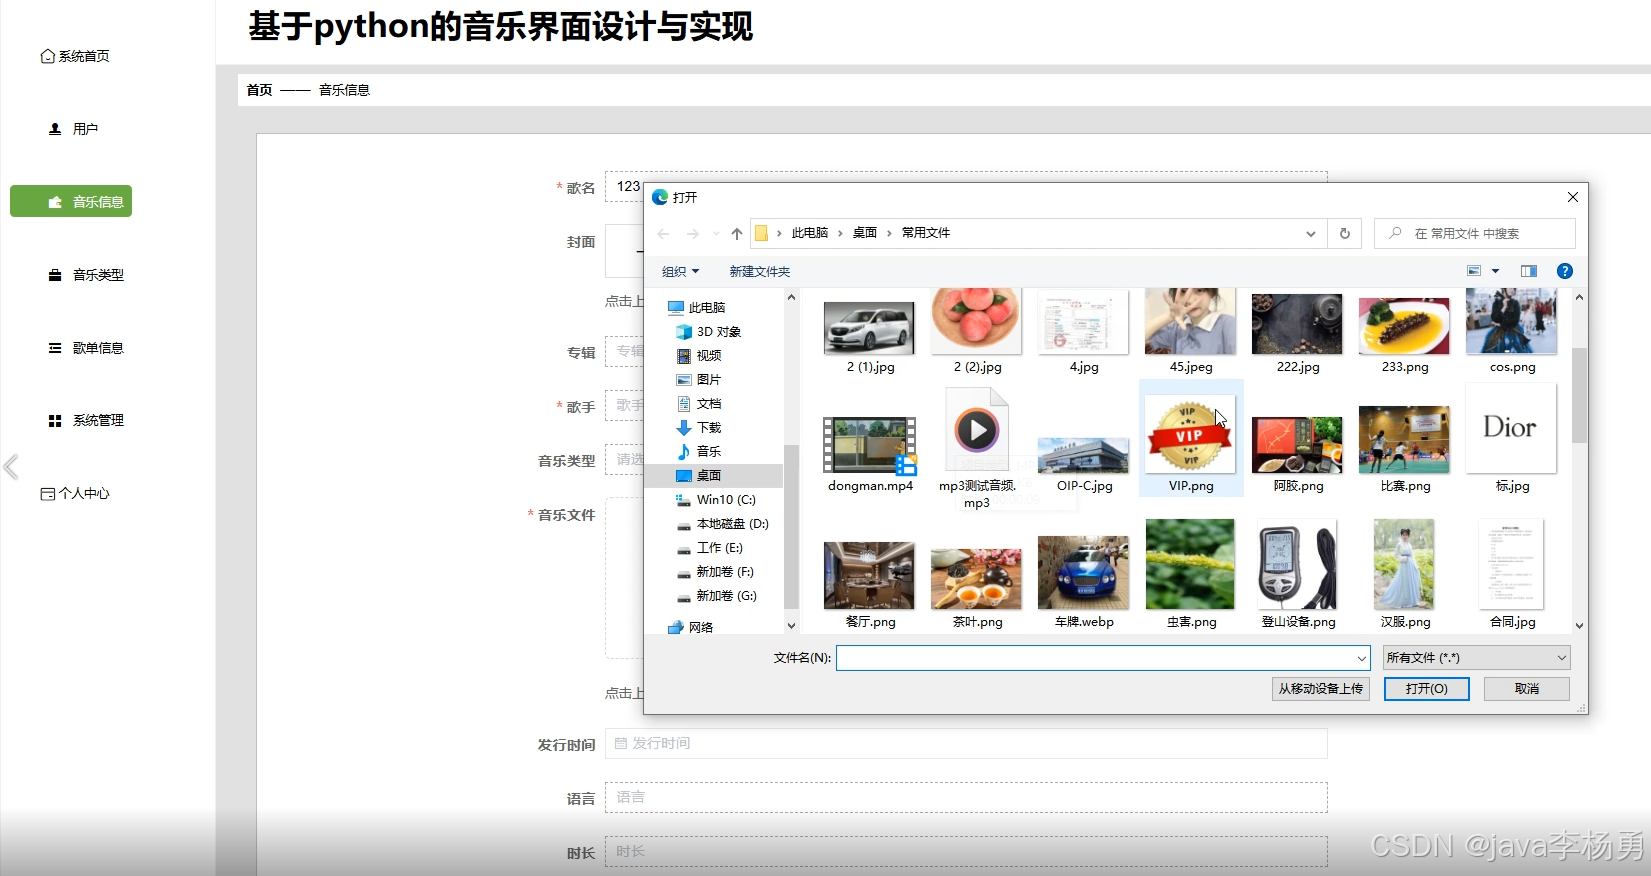Go up one folder level with the up arrow
Image resolution: width=1651 pixels, height=876 pixels.
pyautogui.click(x=737, y=233)
